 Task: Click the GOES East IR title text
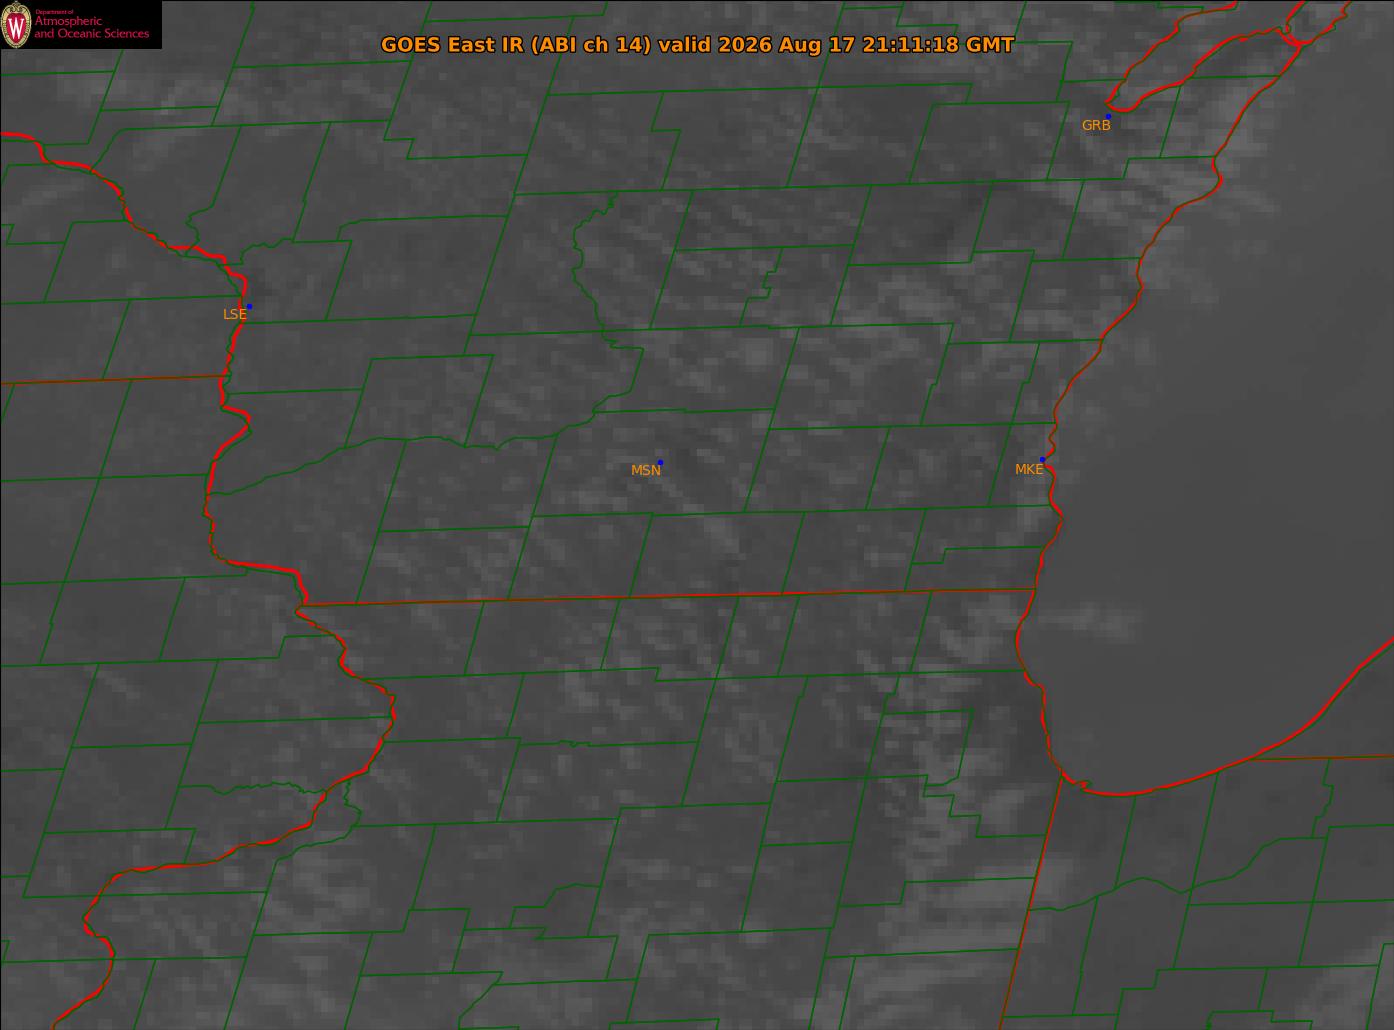coord(697,45)
